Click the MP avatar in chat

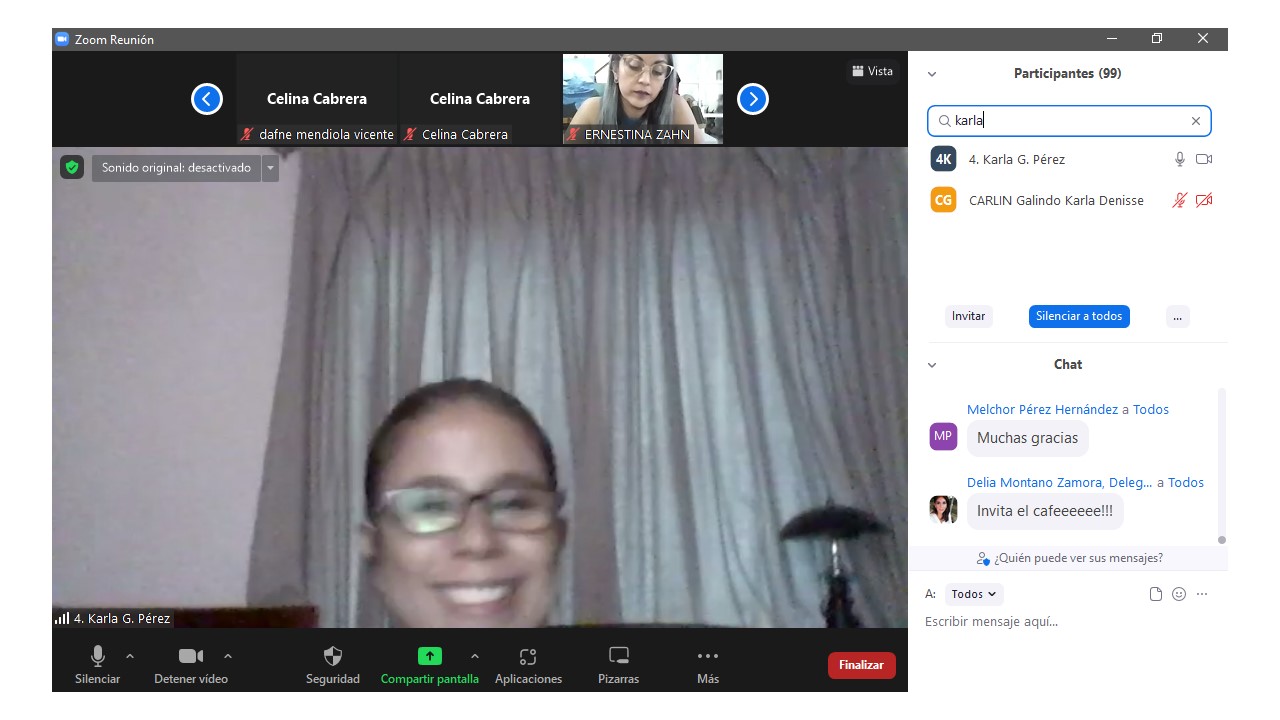pyautogui.click(x=943, y=436)
